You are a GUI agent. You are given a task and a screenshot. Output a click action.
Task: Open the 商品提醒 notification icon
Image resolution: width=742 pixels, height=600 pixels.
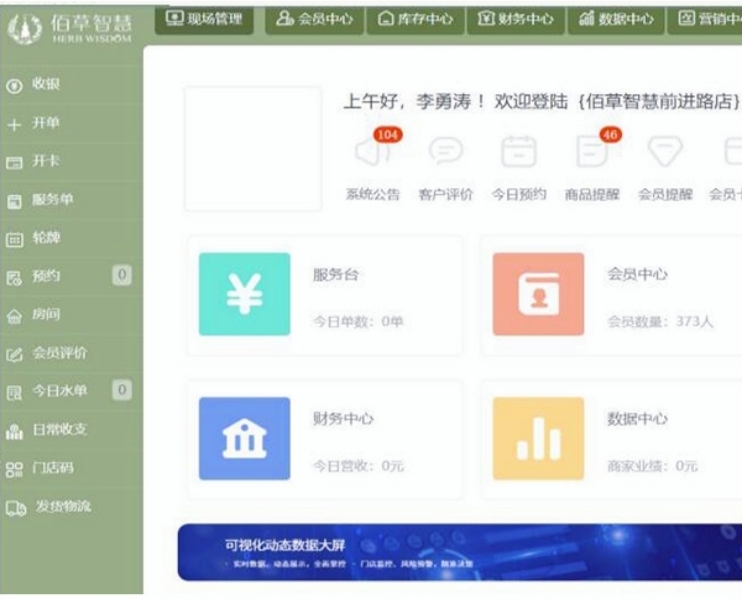click(591, 152)
